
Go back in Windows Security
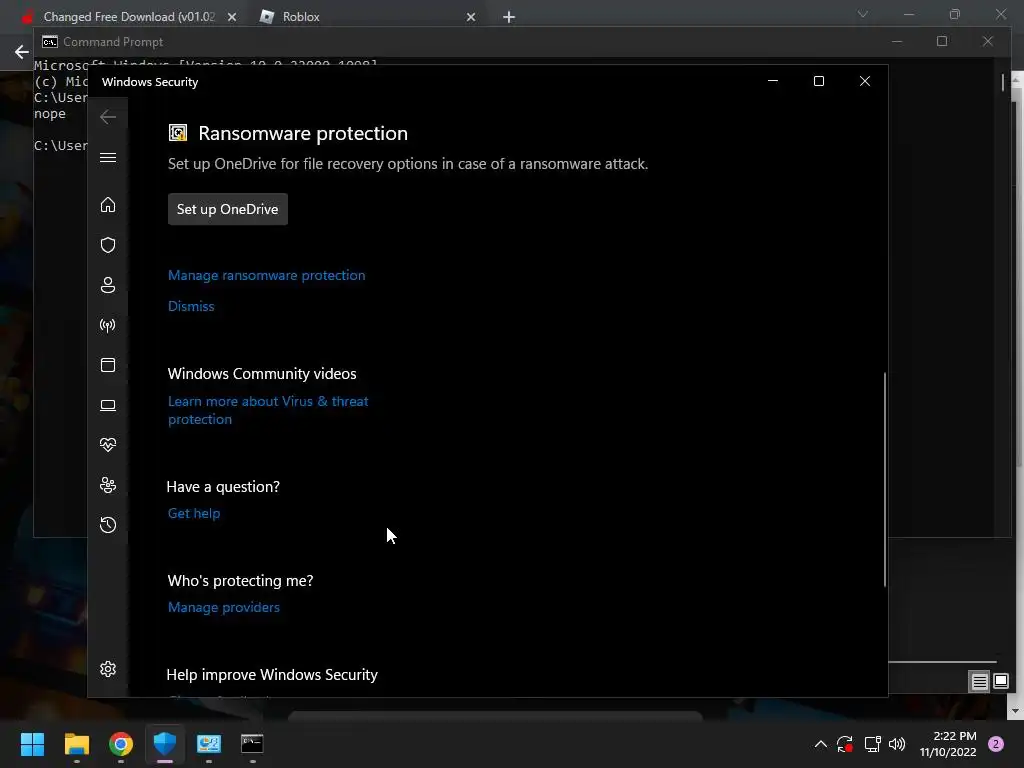pos(108,117)
